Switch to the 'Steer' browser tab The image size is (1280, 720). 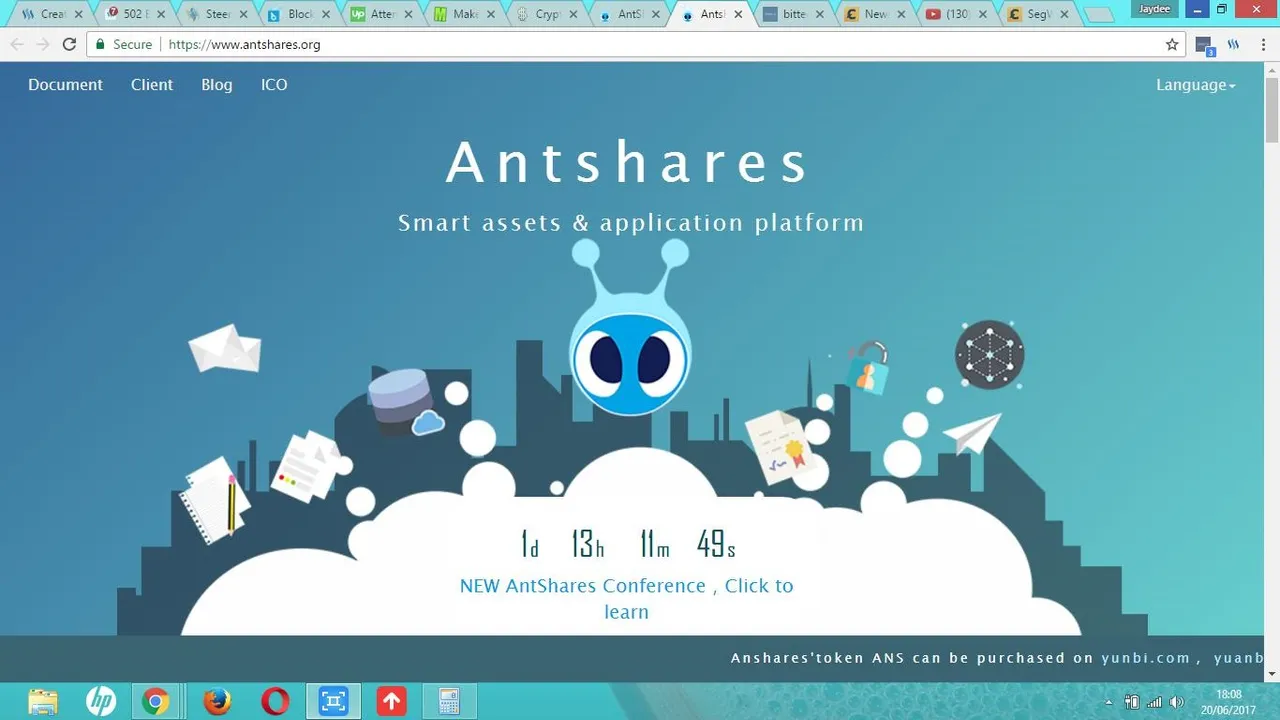click(217, 14)
